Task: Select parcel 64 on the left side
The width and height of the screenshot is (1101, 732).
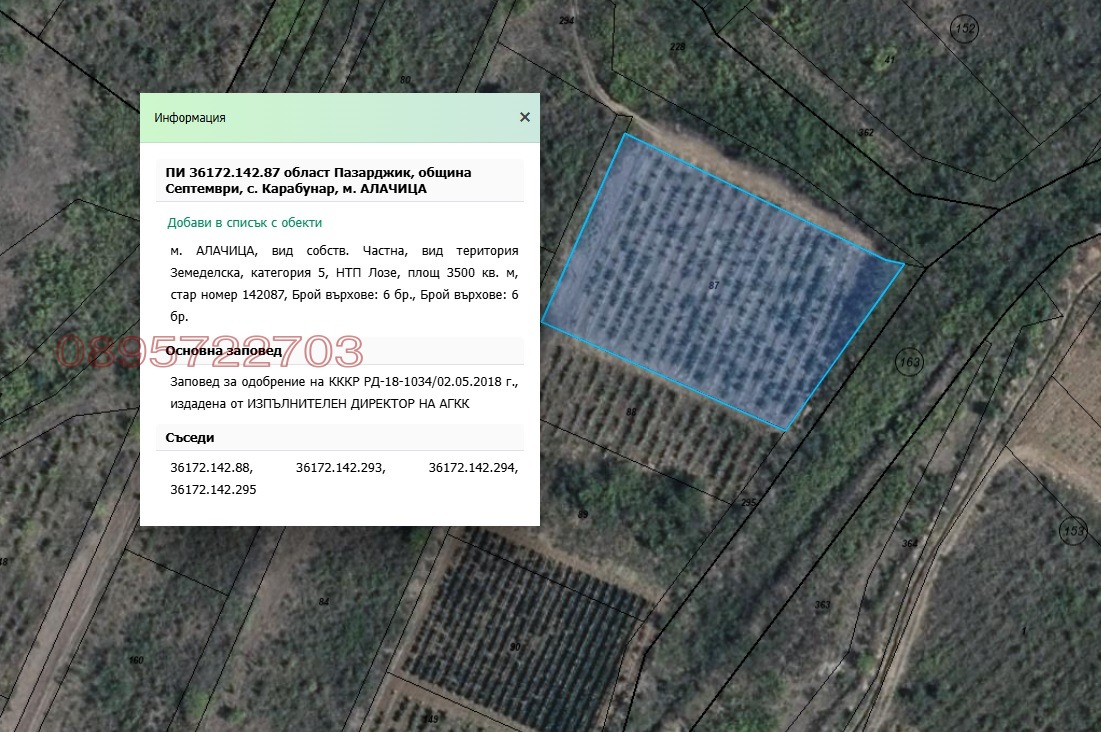Action: pos(325,601)
